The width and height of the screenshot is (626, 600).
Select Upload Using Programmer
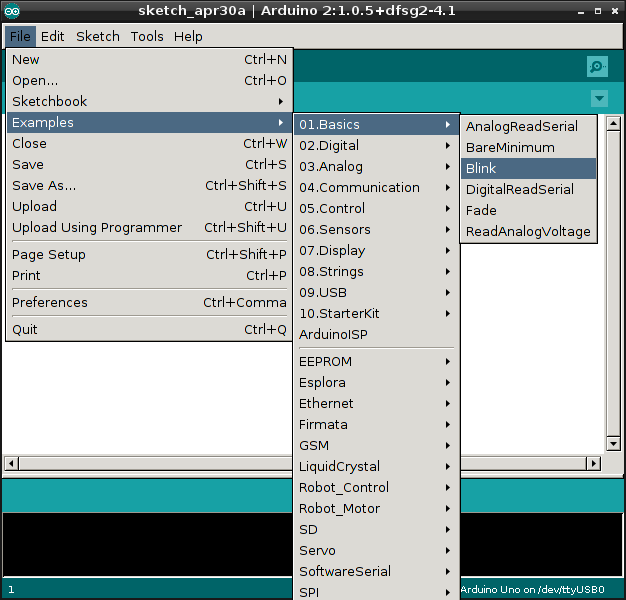(149, 228)
